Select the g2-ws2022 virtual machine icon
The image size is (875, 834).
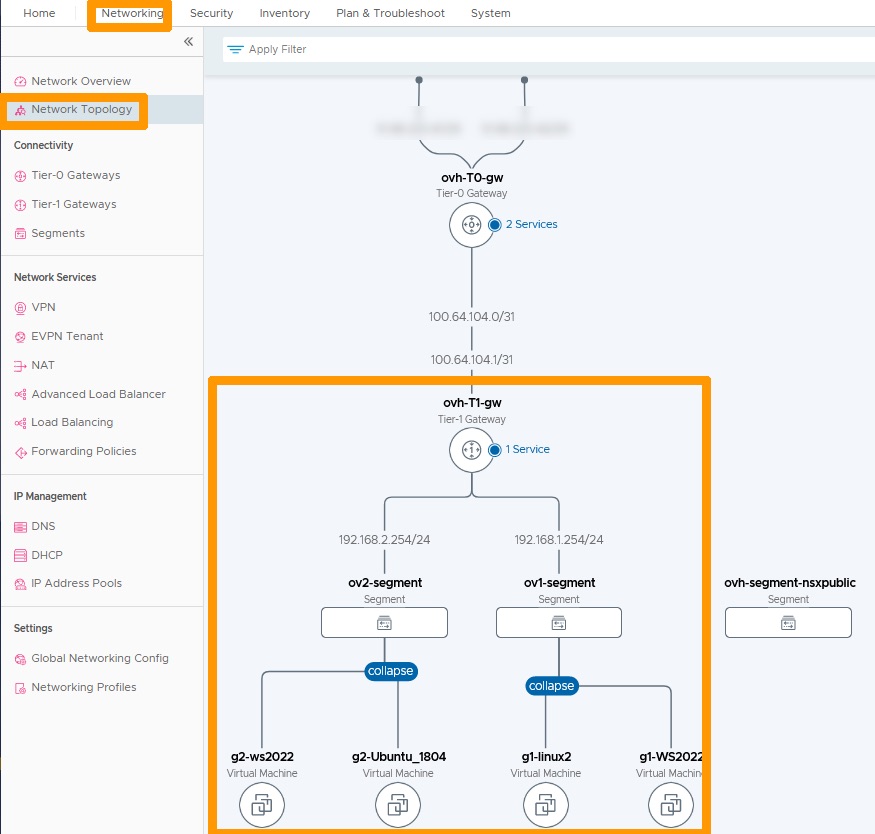261,804
